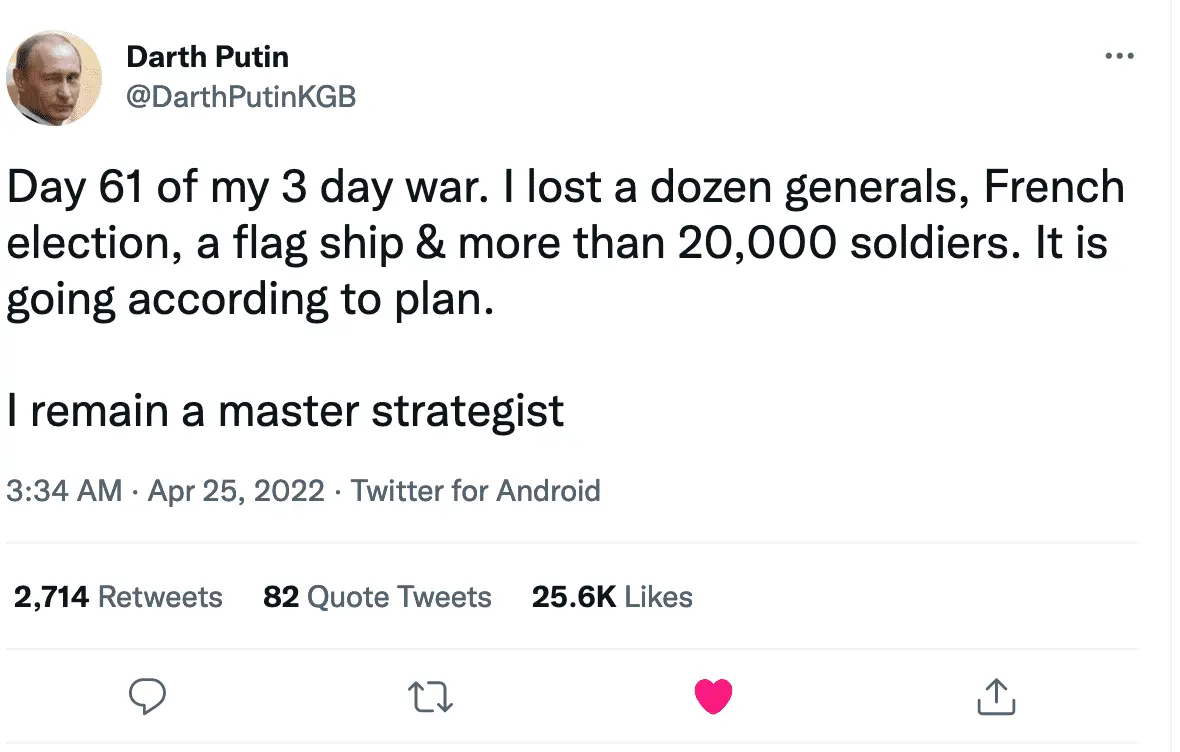The image size is (1180, 752).
Task: Open the share tweet icon
Action: (996, 695)
